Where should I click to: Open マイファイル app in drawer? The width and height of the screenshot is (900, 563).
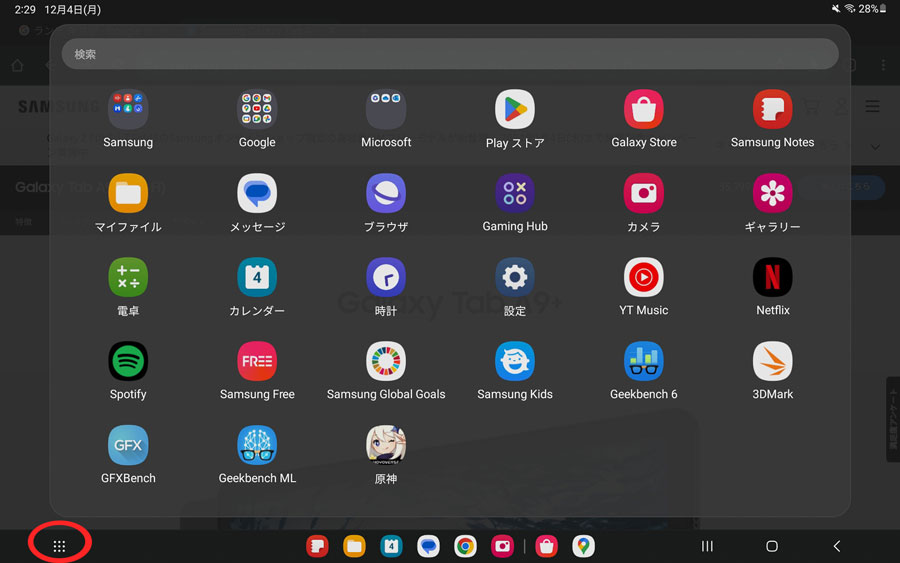[128, 193]
